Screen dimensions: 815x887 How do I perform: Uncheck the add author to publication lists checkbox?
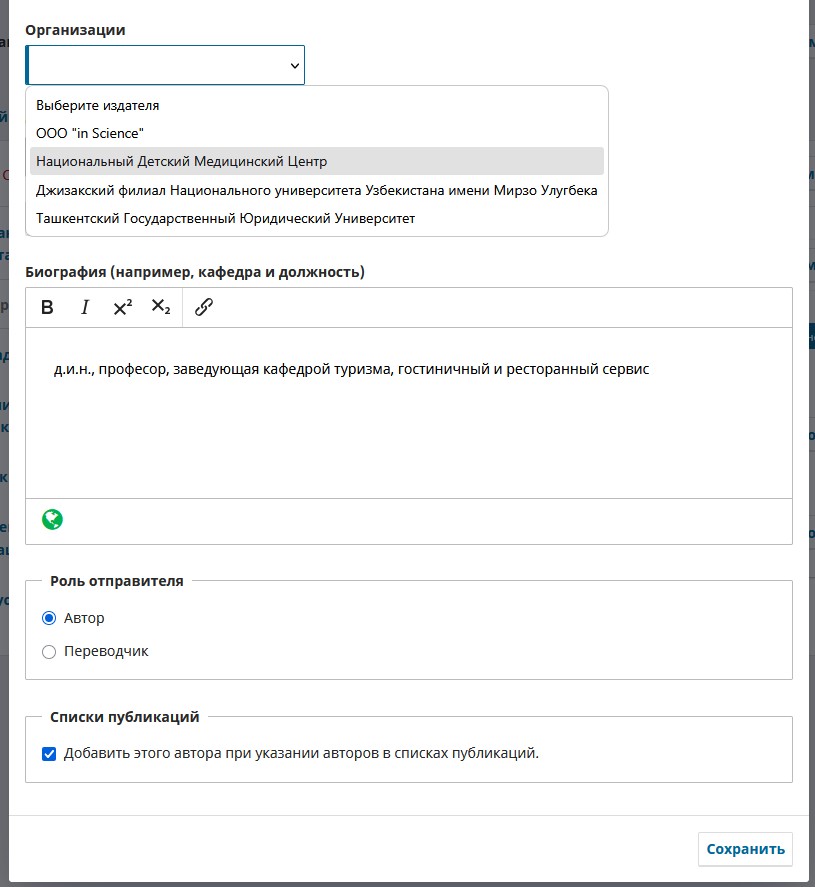coord(49,754)
